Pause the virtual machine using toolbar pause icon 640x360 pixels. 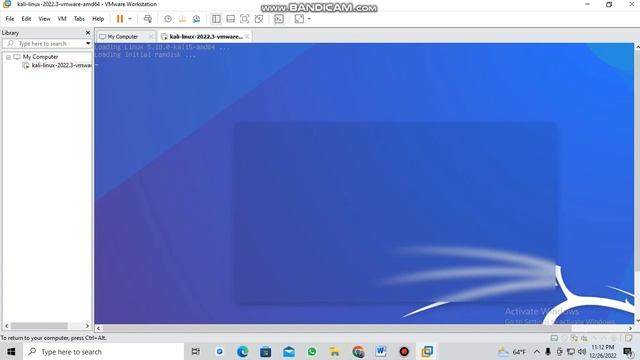tap(120, 19)
